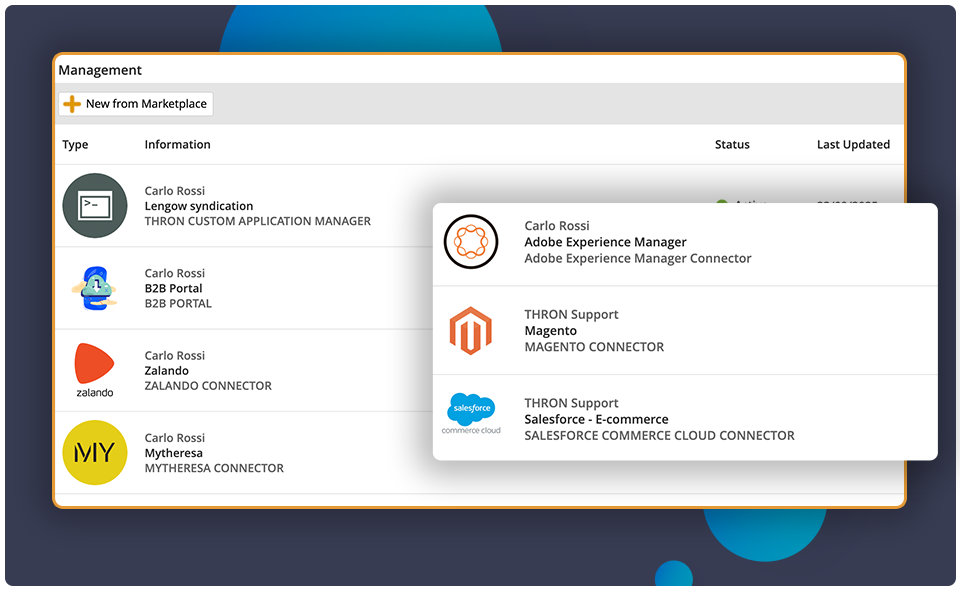Click the Zalando logo icon
The height and width of the screenshot is (590, 960).
(x=95, y=367)
